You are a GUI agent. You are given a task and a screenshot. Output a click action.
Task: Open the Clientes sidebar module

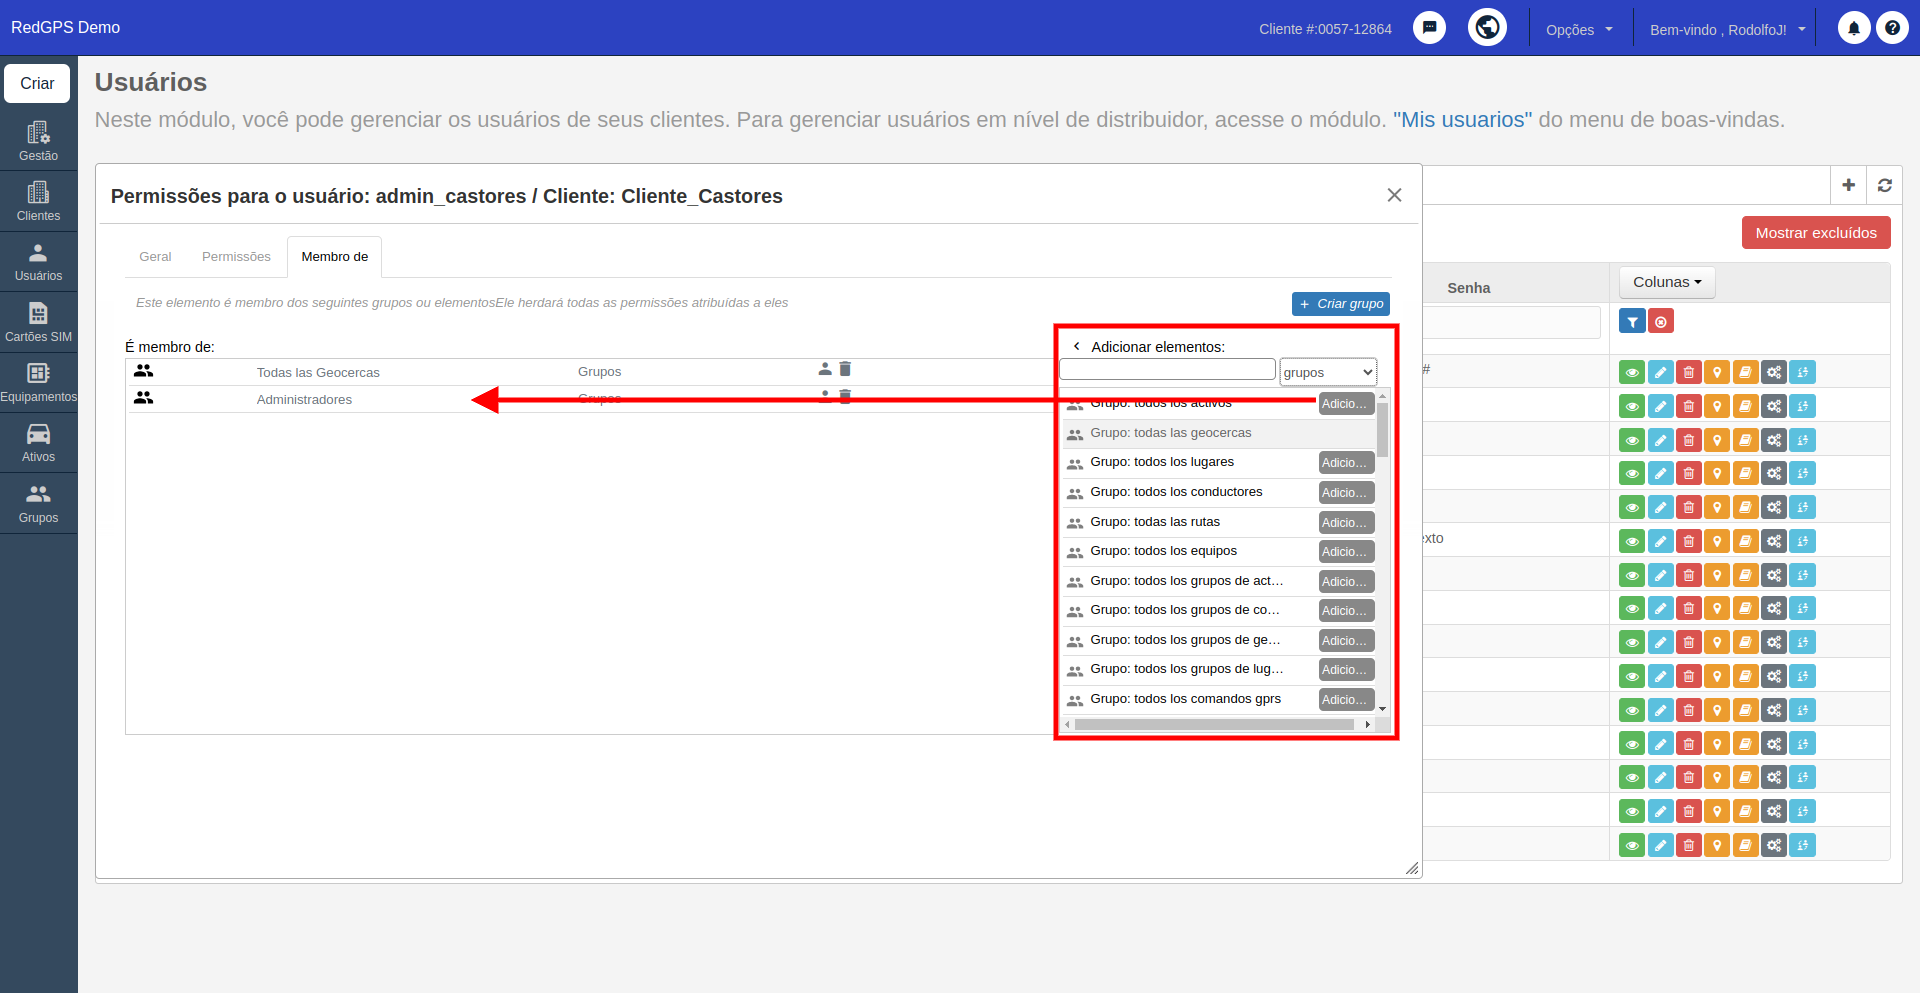(38, 201)
